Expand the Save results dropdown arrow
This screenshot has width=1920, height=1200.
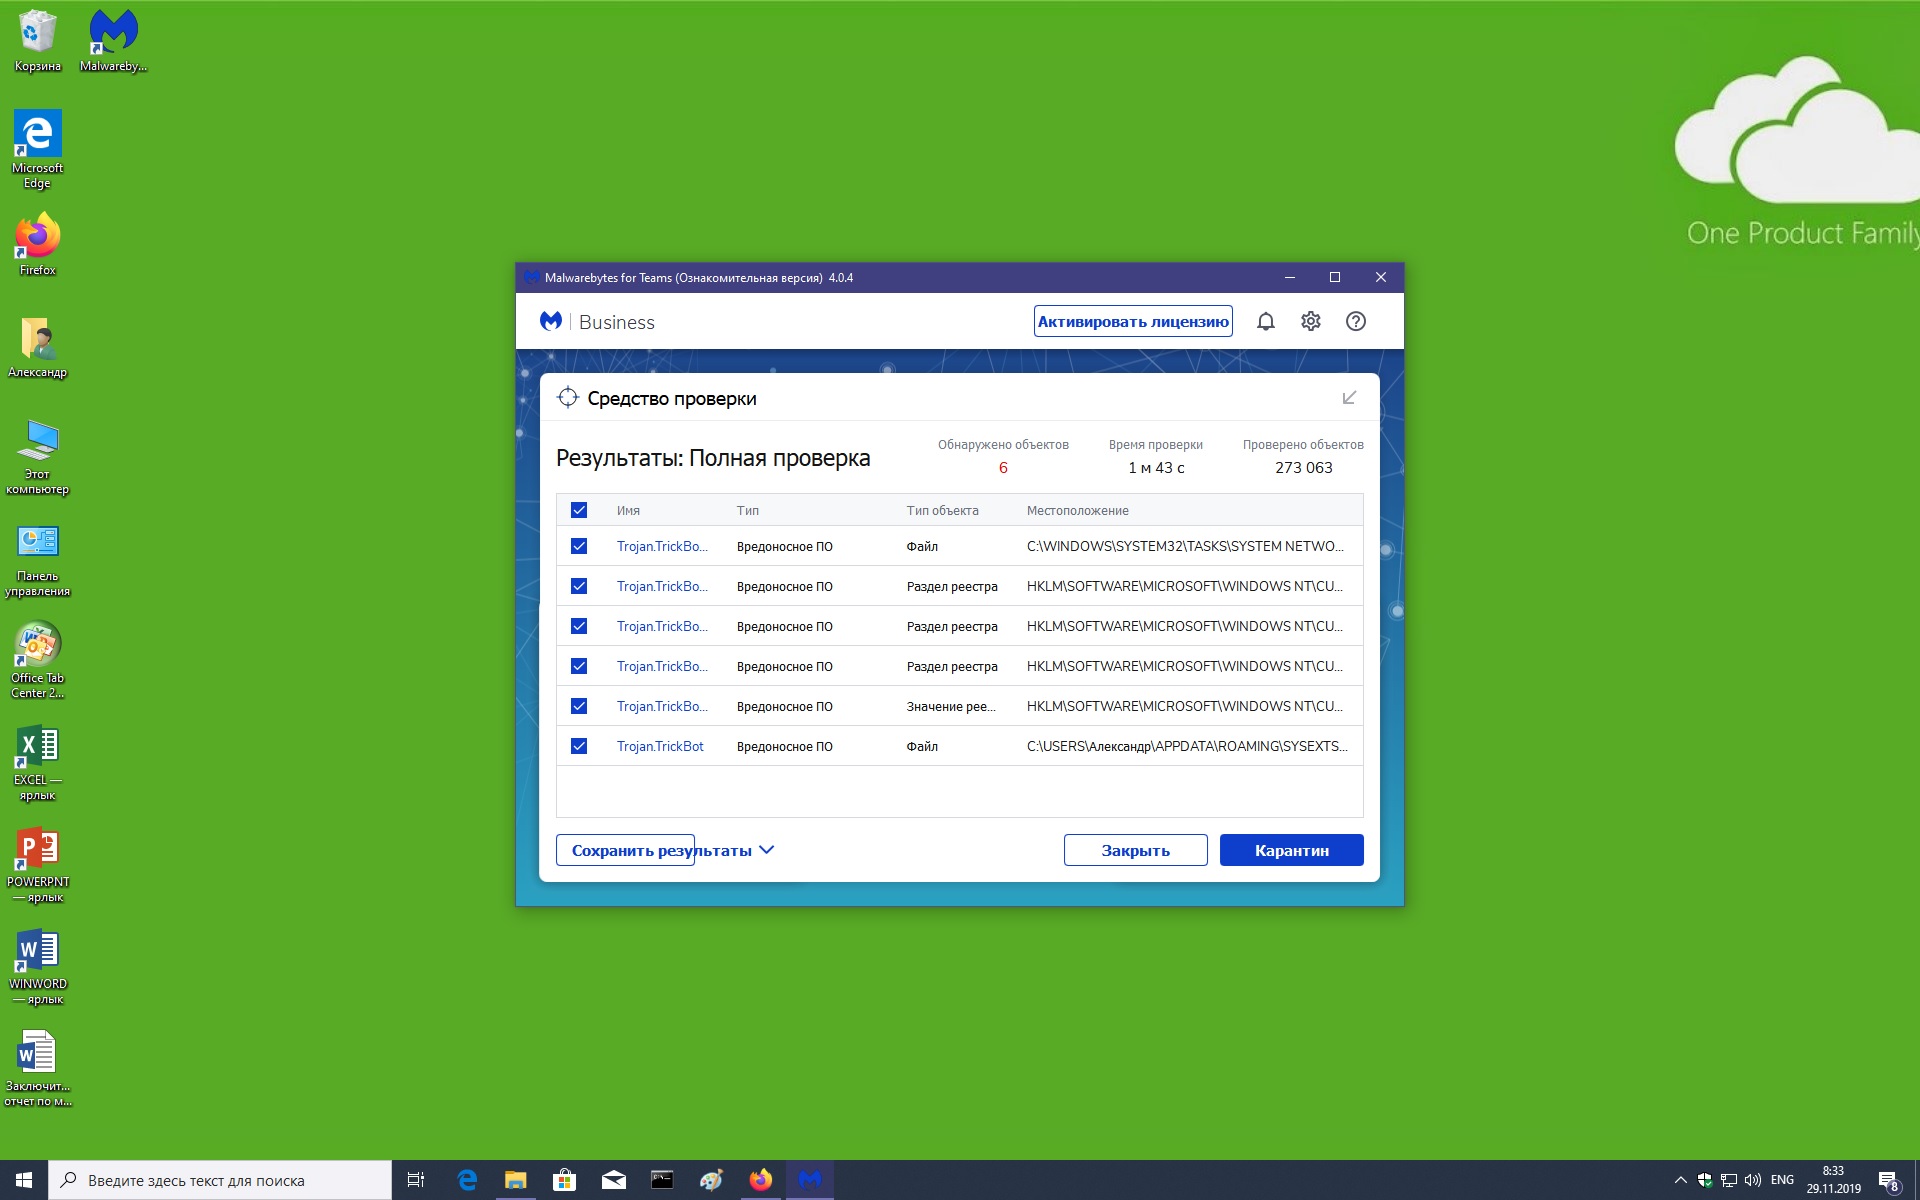[767, 850]
